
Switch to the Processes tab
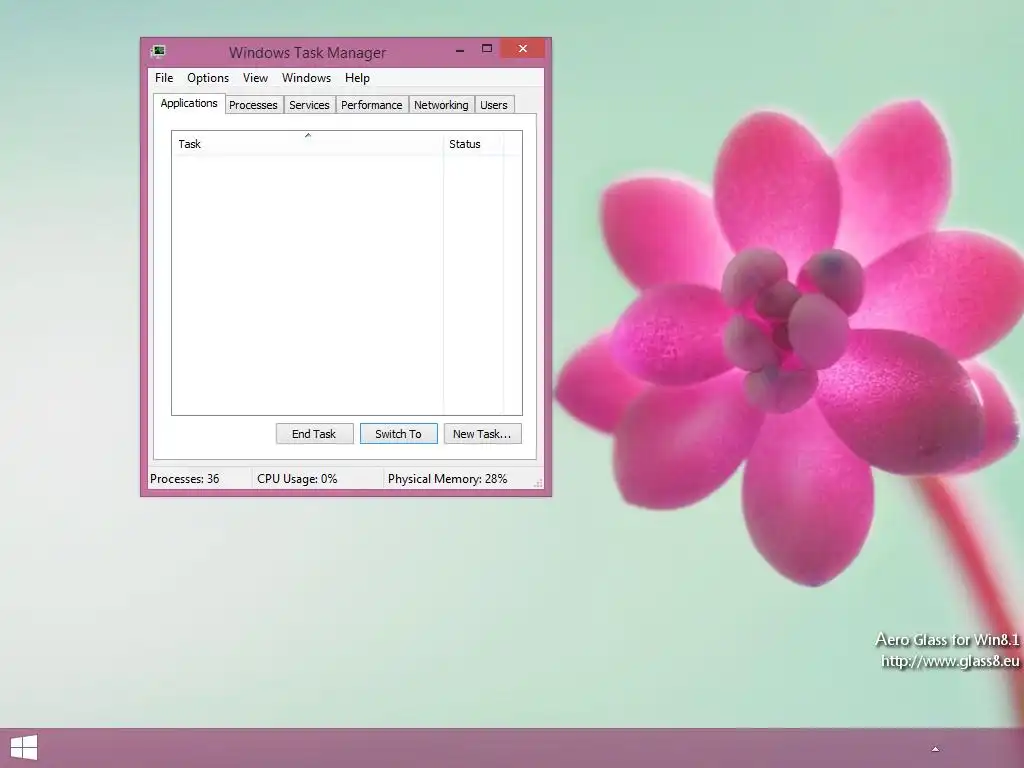[x=253, y=105]
